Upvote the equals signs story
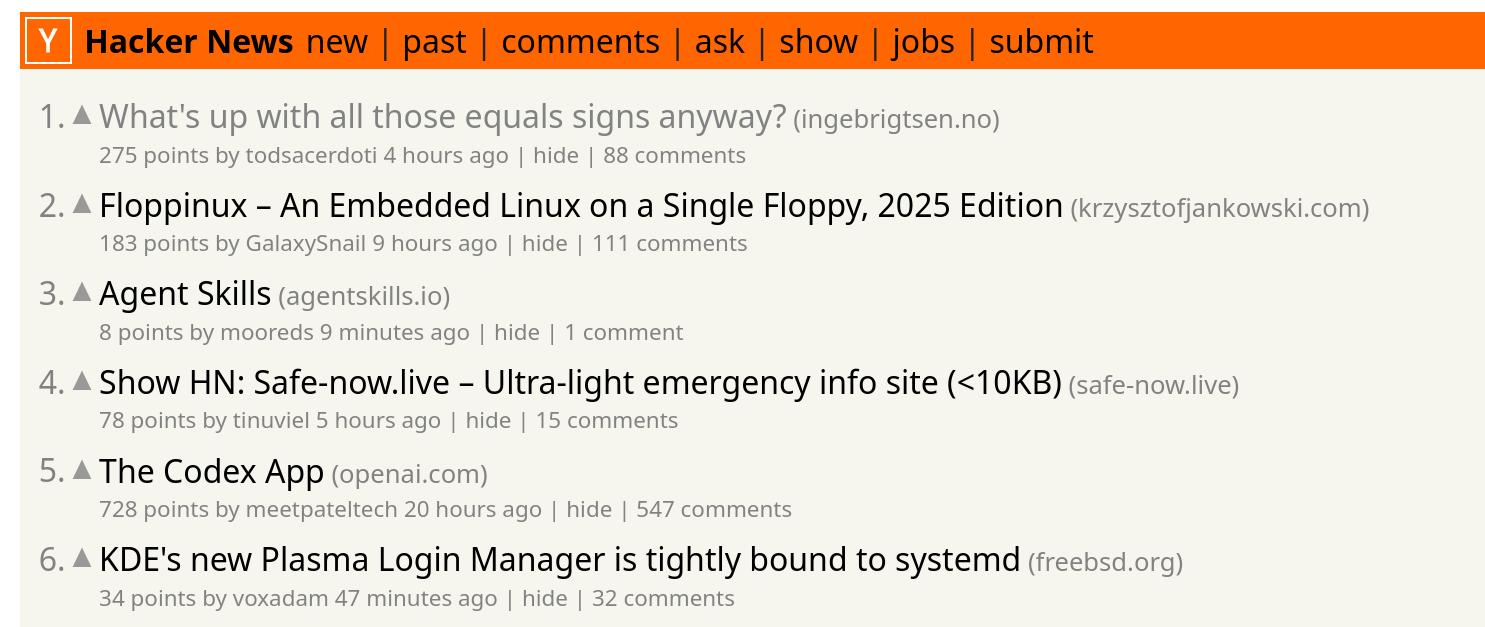The image size is (1485, 627). tap(83, 116)
